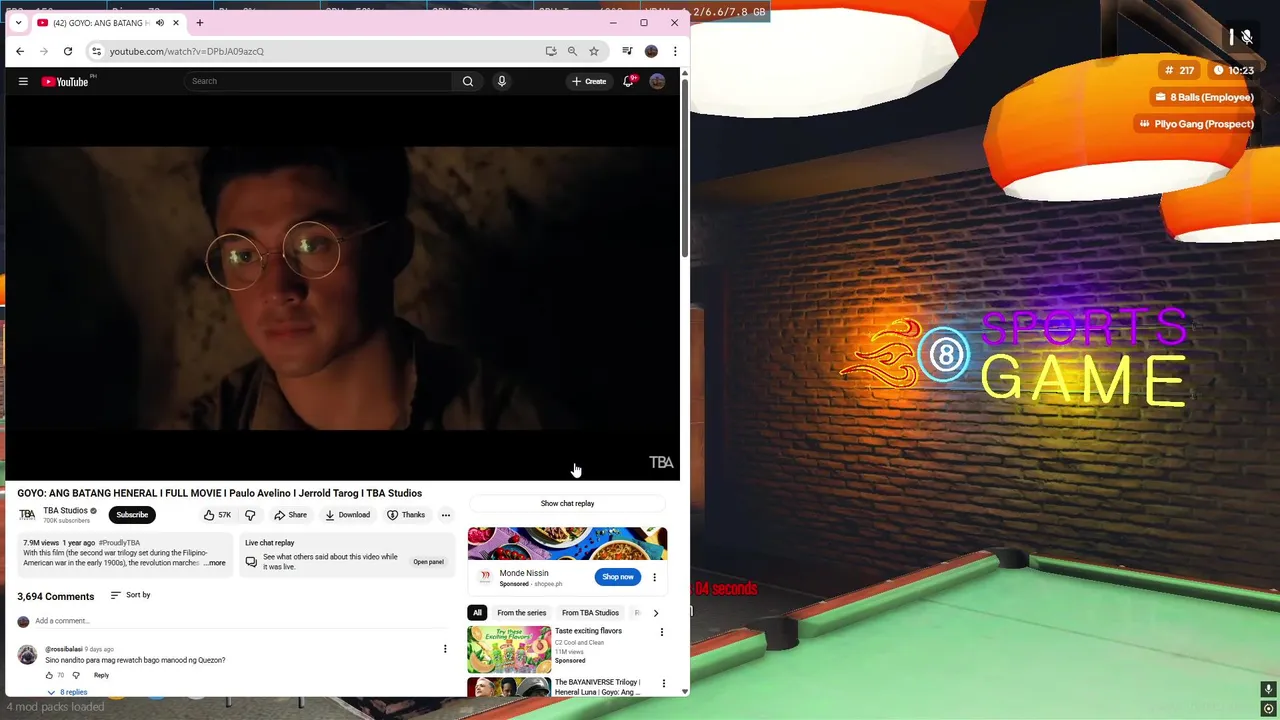Reload the YouTube page
This screenshot has width=1280, height=720.
(x=67, y=51)
